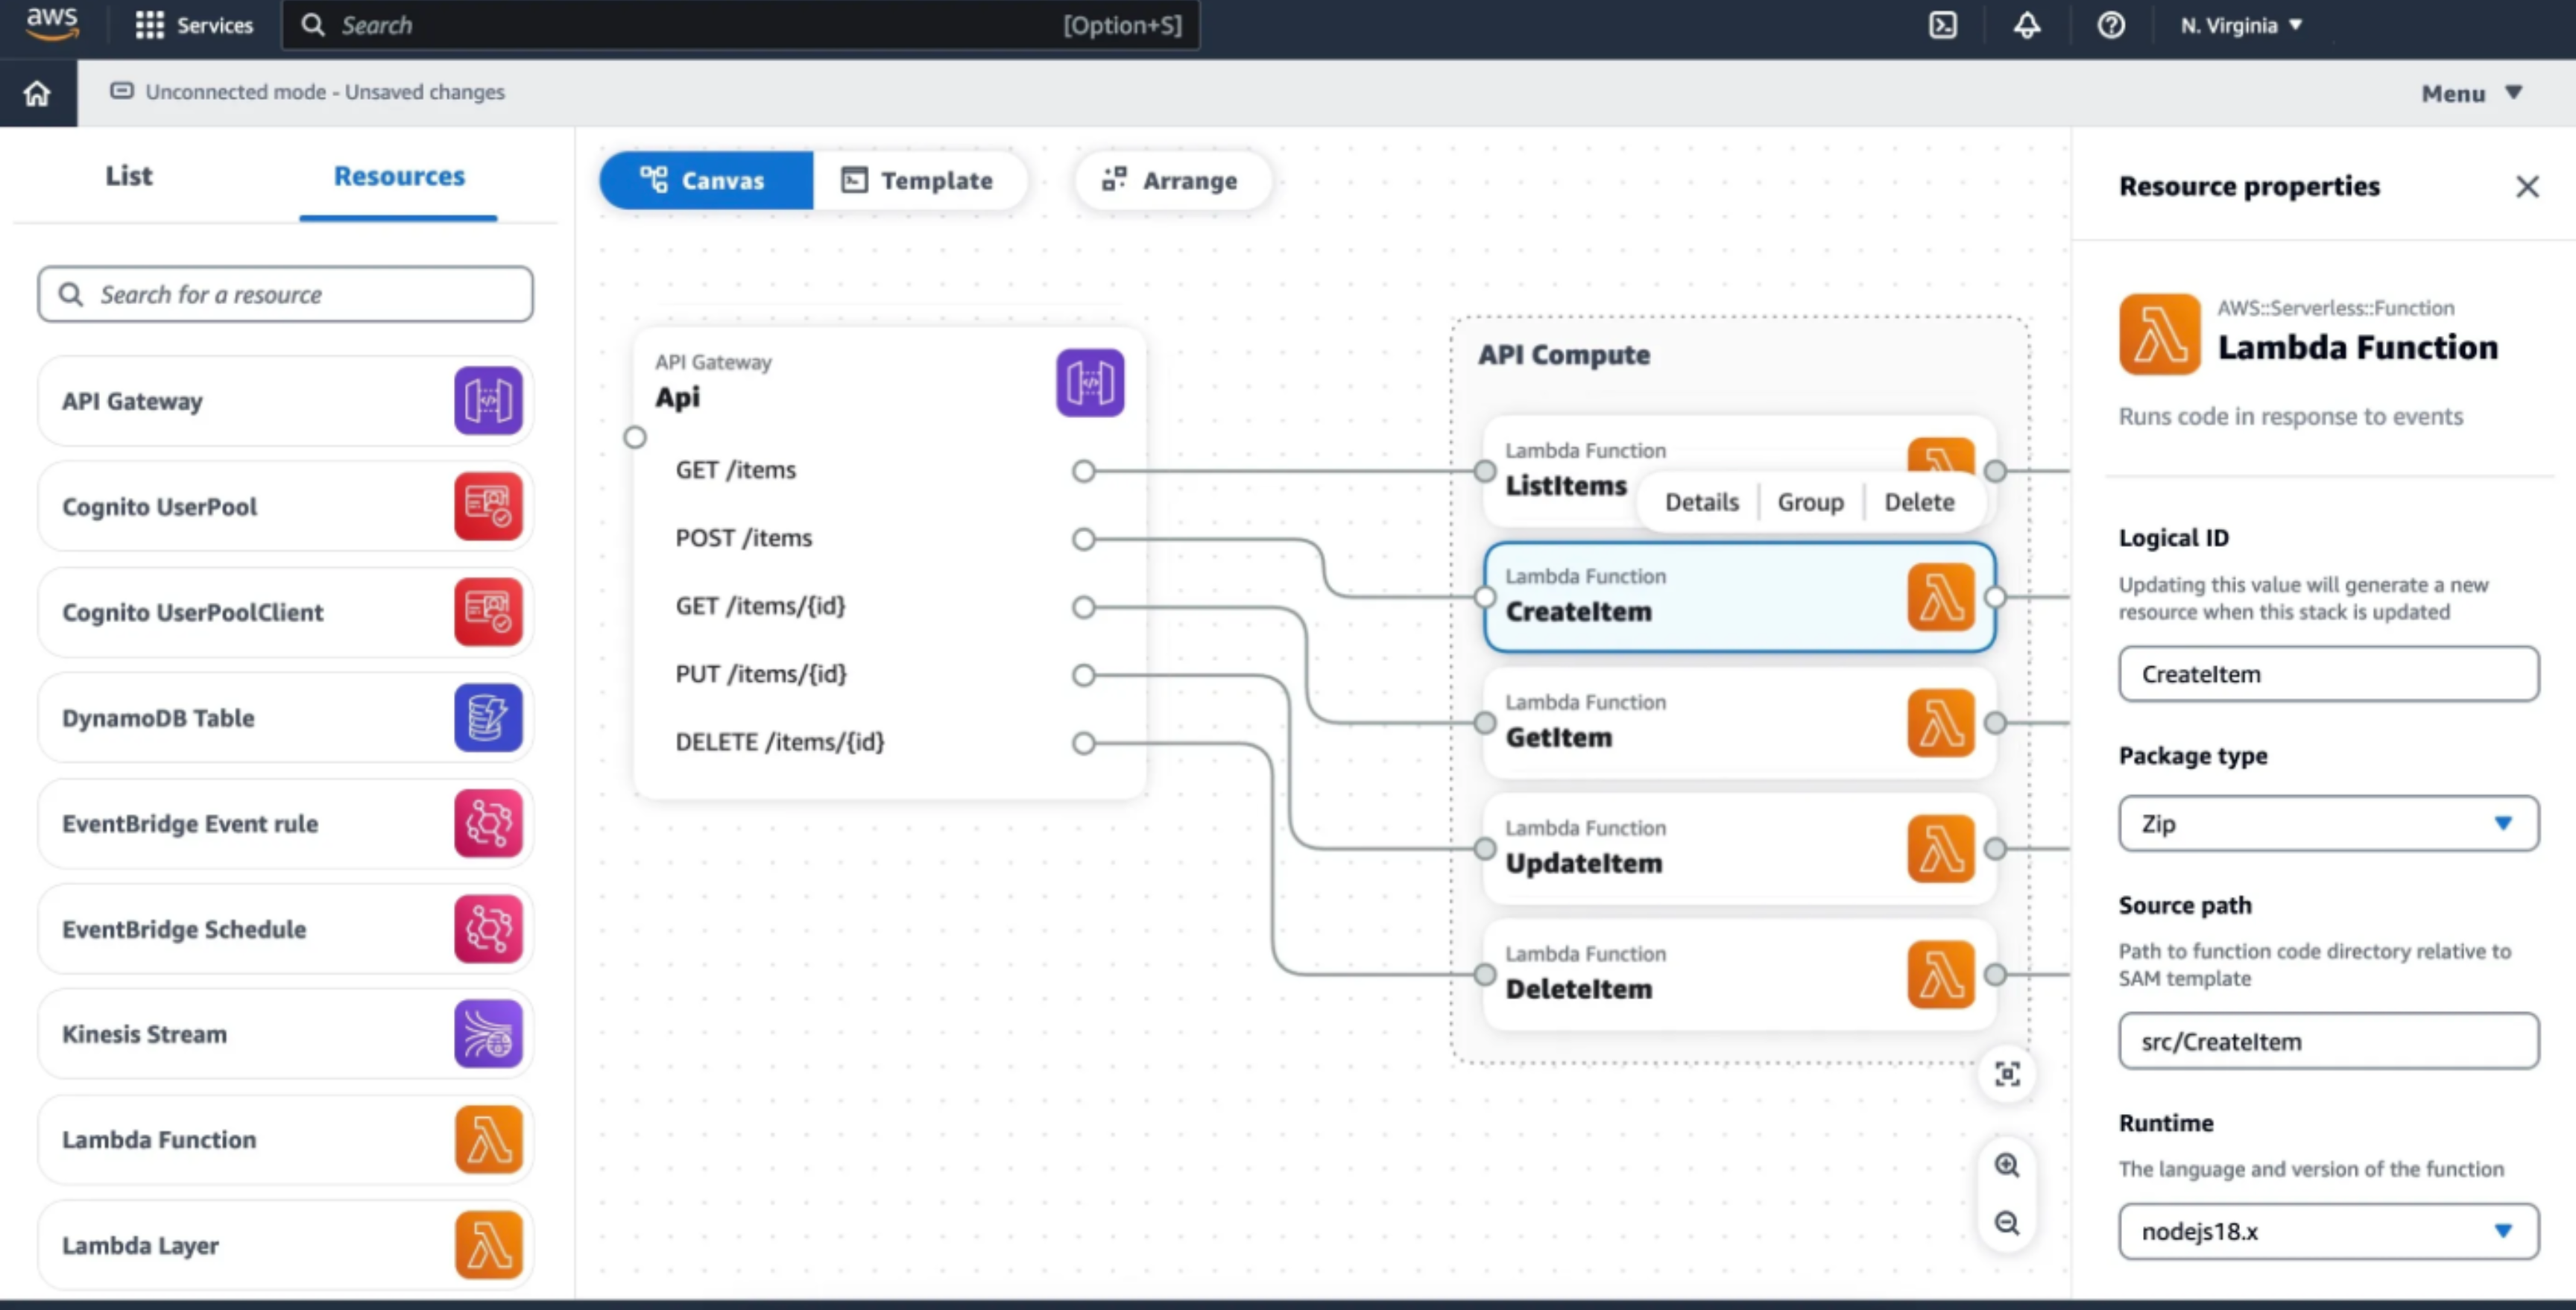The width and height of the screenshot is (2576, 1310).
Task: Click the DeleteItem card input port
Action: pos(1485,975)
